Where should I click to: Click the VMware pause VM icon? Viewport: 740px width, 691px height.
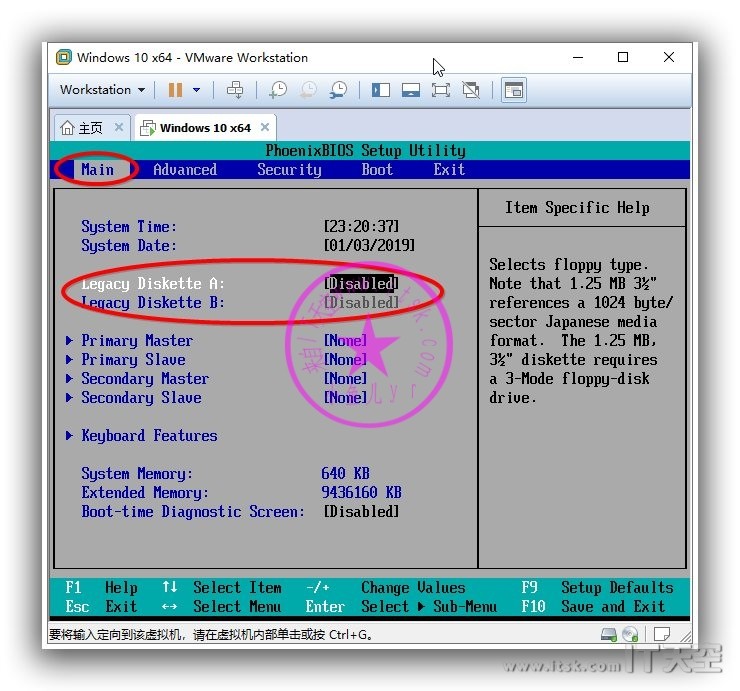pos(175,90)
